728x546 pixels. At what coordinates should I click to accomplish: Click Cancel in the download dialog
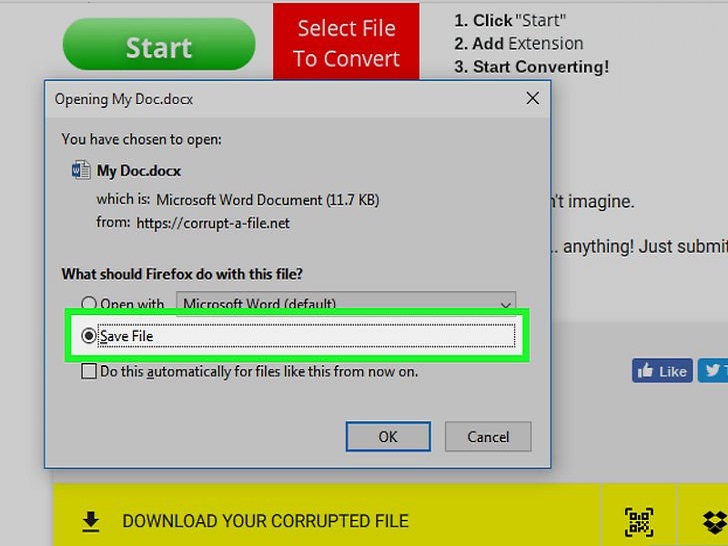click(x=488, y=436)
